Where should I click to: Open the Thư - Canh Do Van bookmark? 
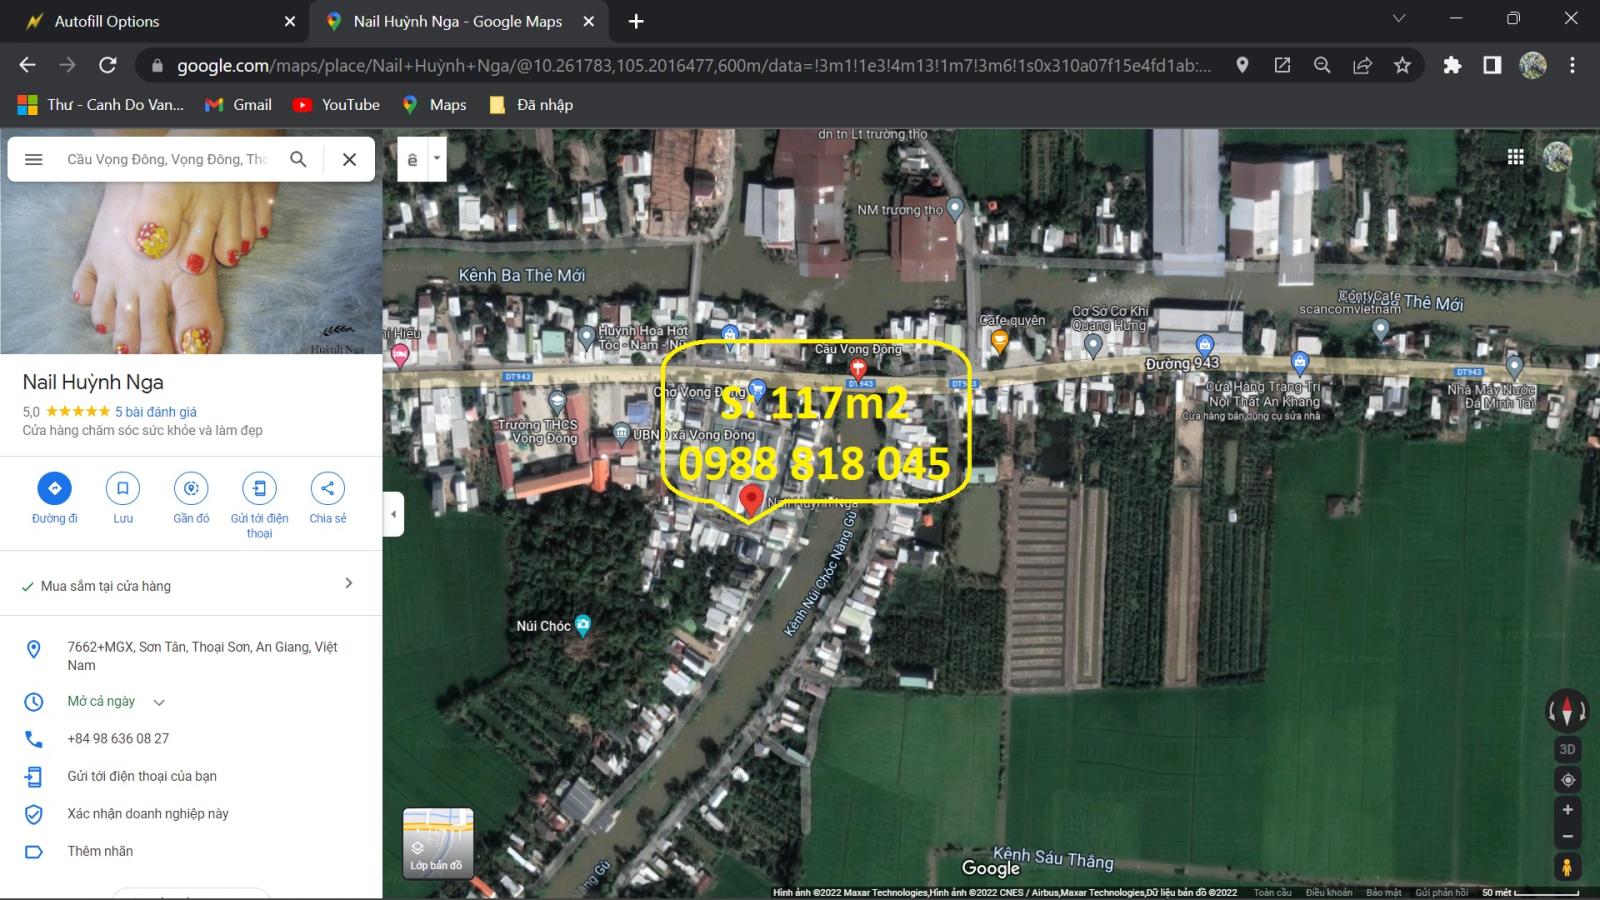point(101,105)
